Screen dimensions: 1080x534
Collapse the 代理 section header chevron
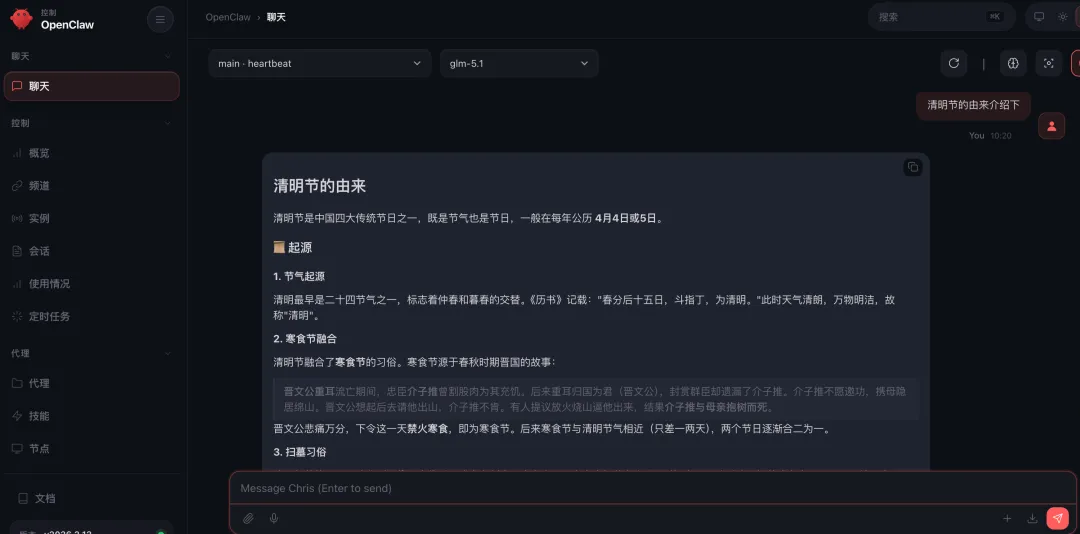tap(167, 353)
